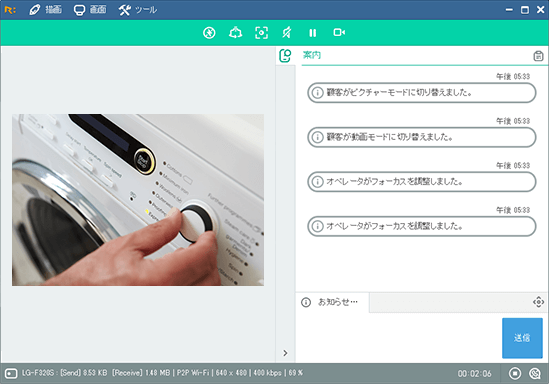Minimize the window
This screenshot has width=549, height=384.
pos(509,10)
